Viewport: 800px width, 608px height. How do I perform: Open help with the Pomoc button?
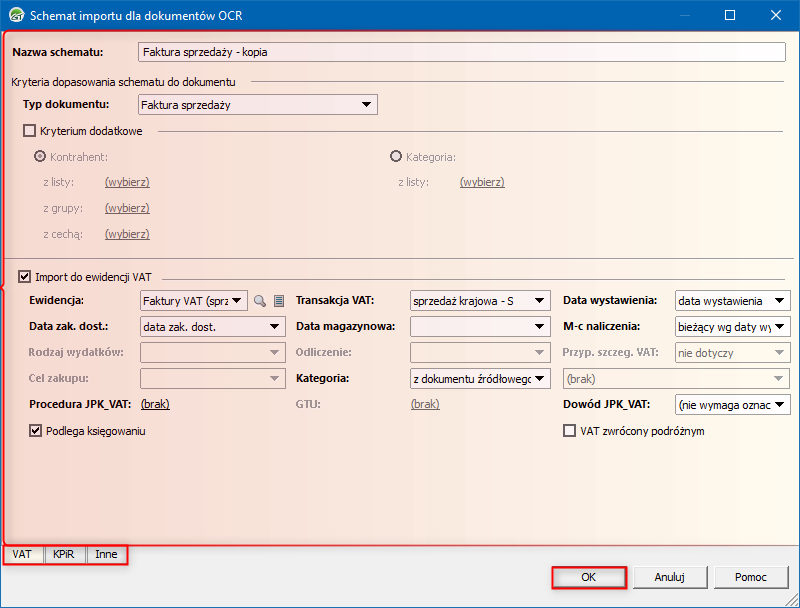(751, 577)
